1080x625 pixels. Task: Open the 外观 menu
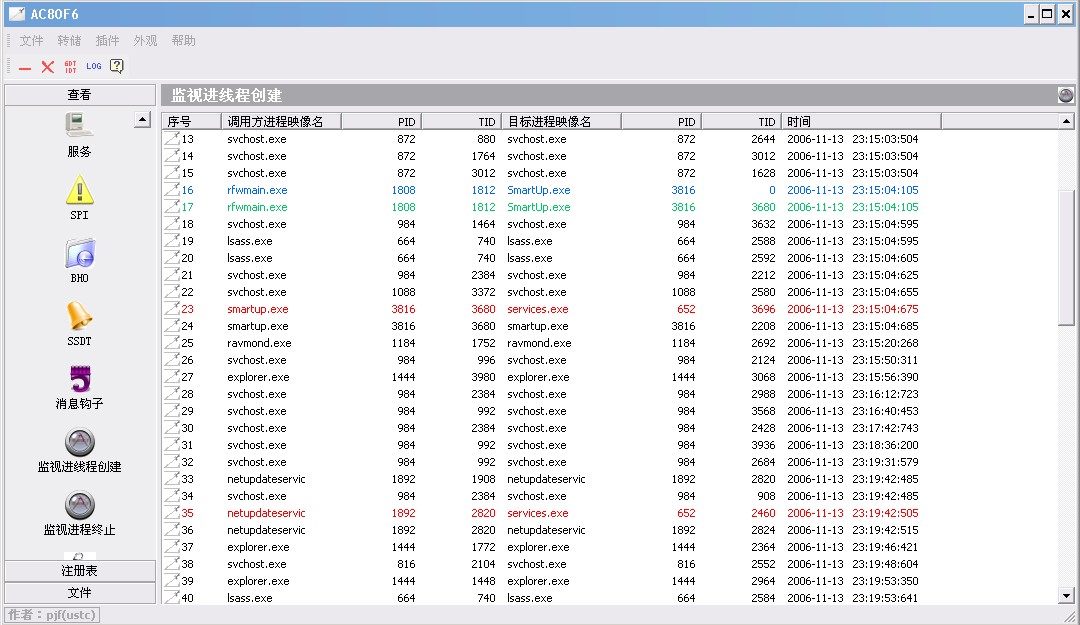coord(145,41)
